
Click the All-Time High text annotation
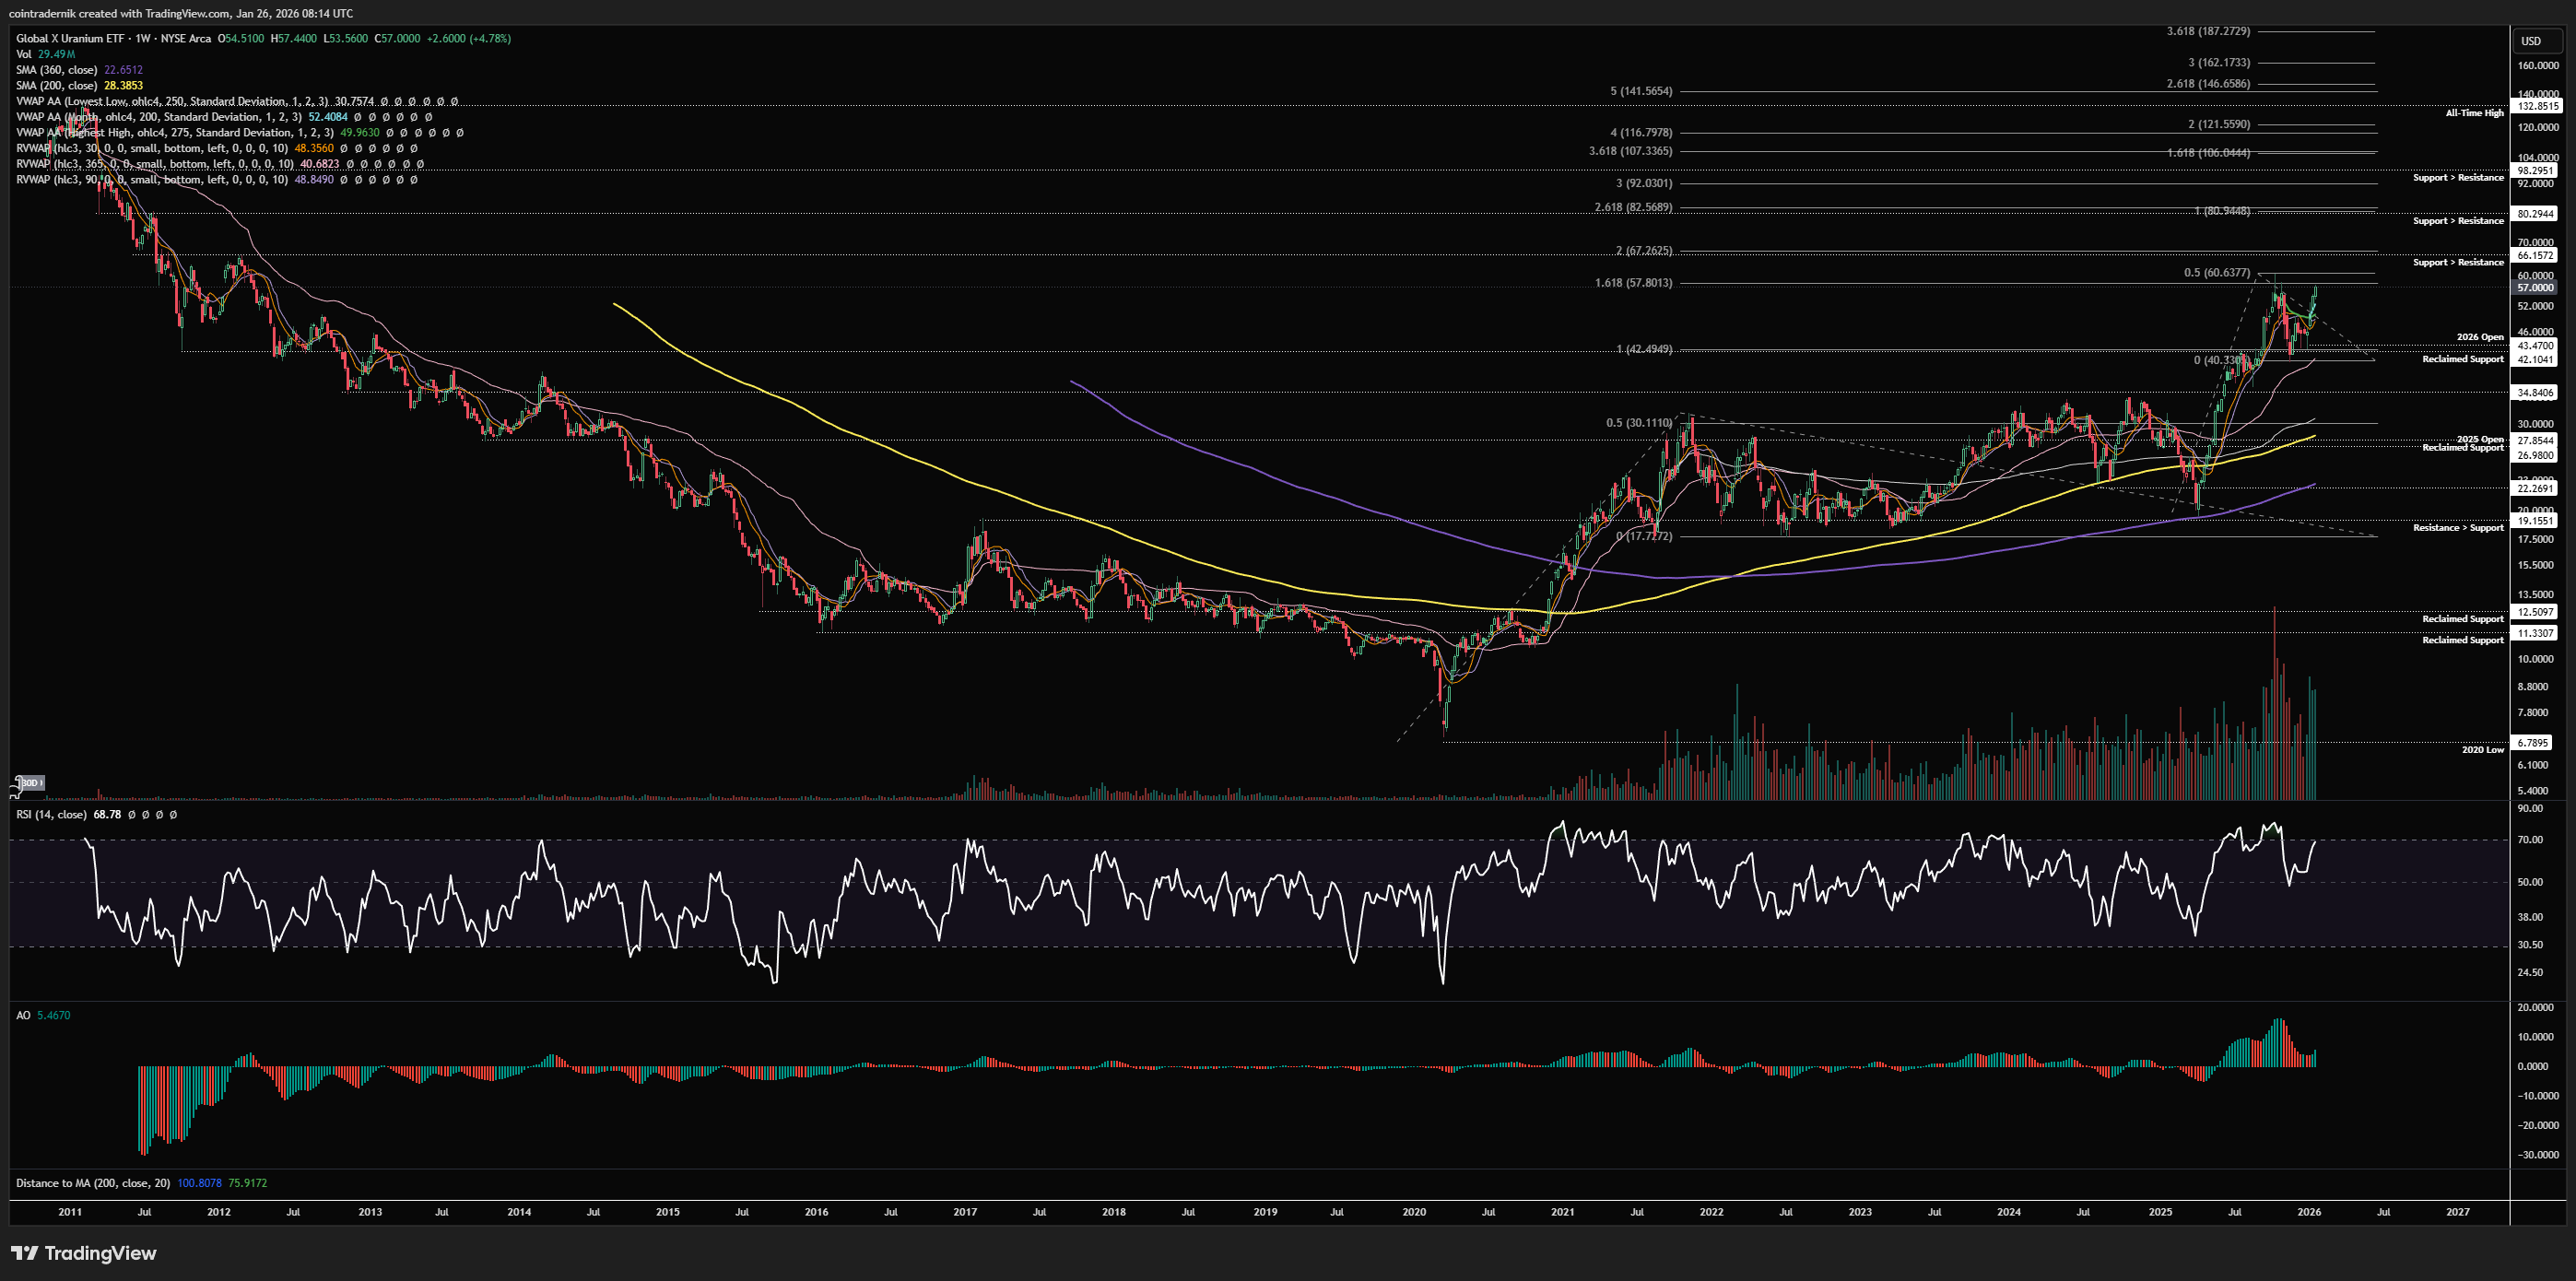[x=2474, y=113]
